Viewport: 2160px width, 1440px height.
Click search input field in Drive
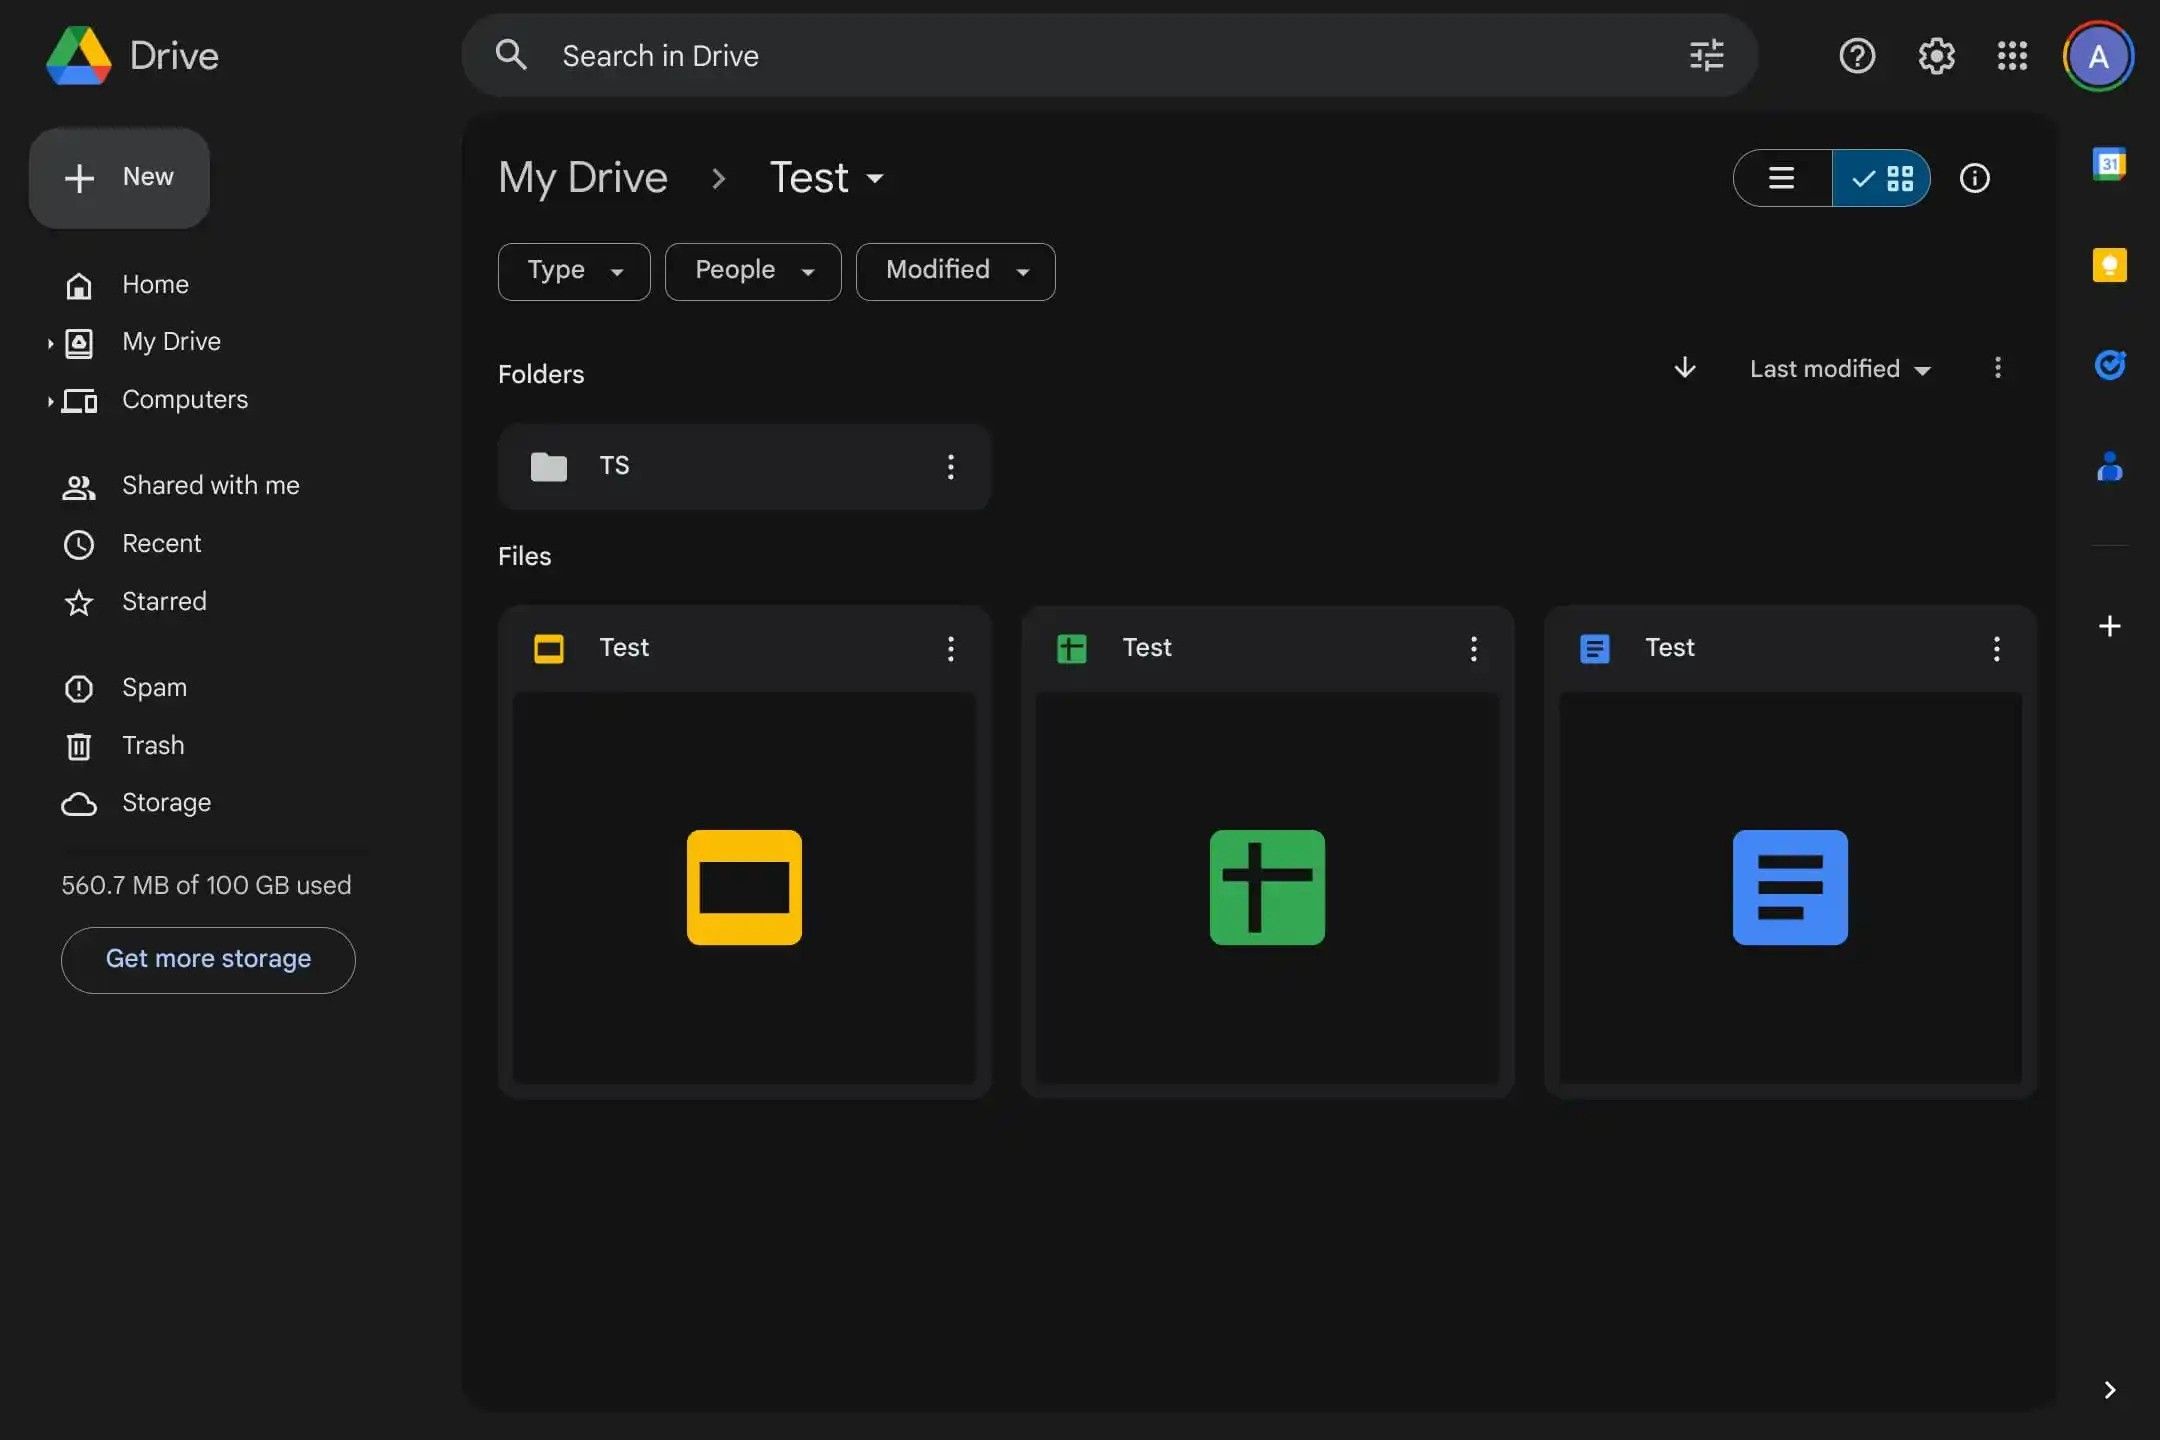pyautogui.click(x=1107, y=55)
